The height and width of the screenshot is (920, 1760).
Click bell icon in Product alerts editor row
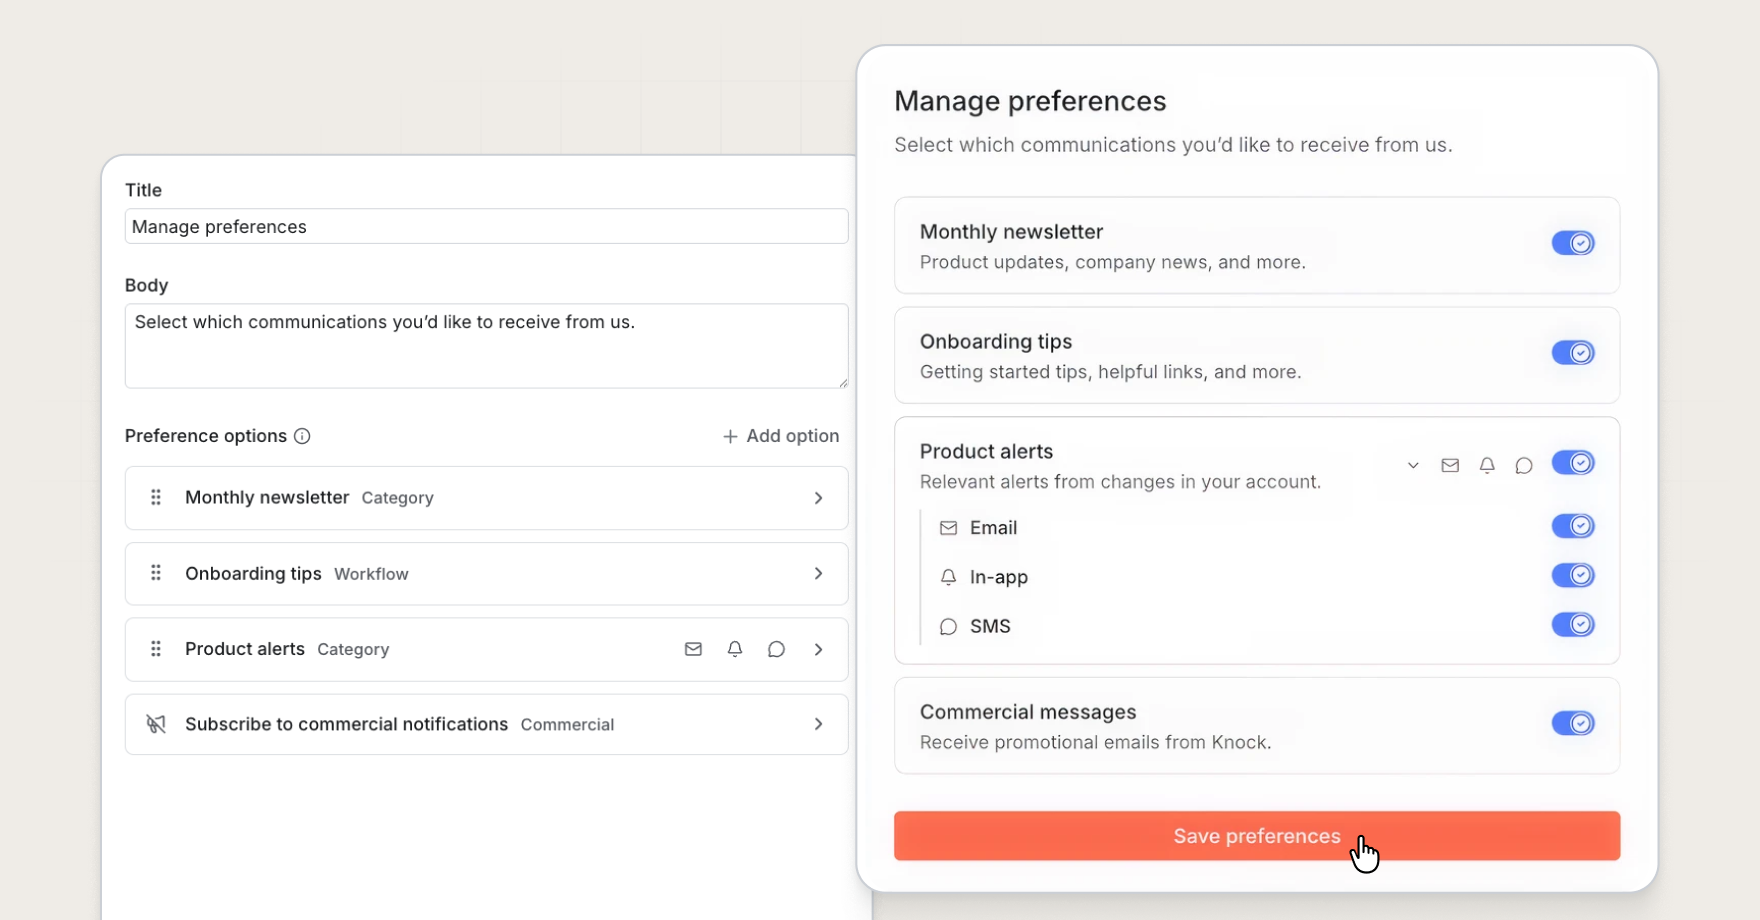(735, 649)
